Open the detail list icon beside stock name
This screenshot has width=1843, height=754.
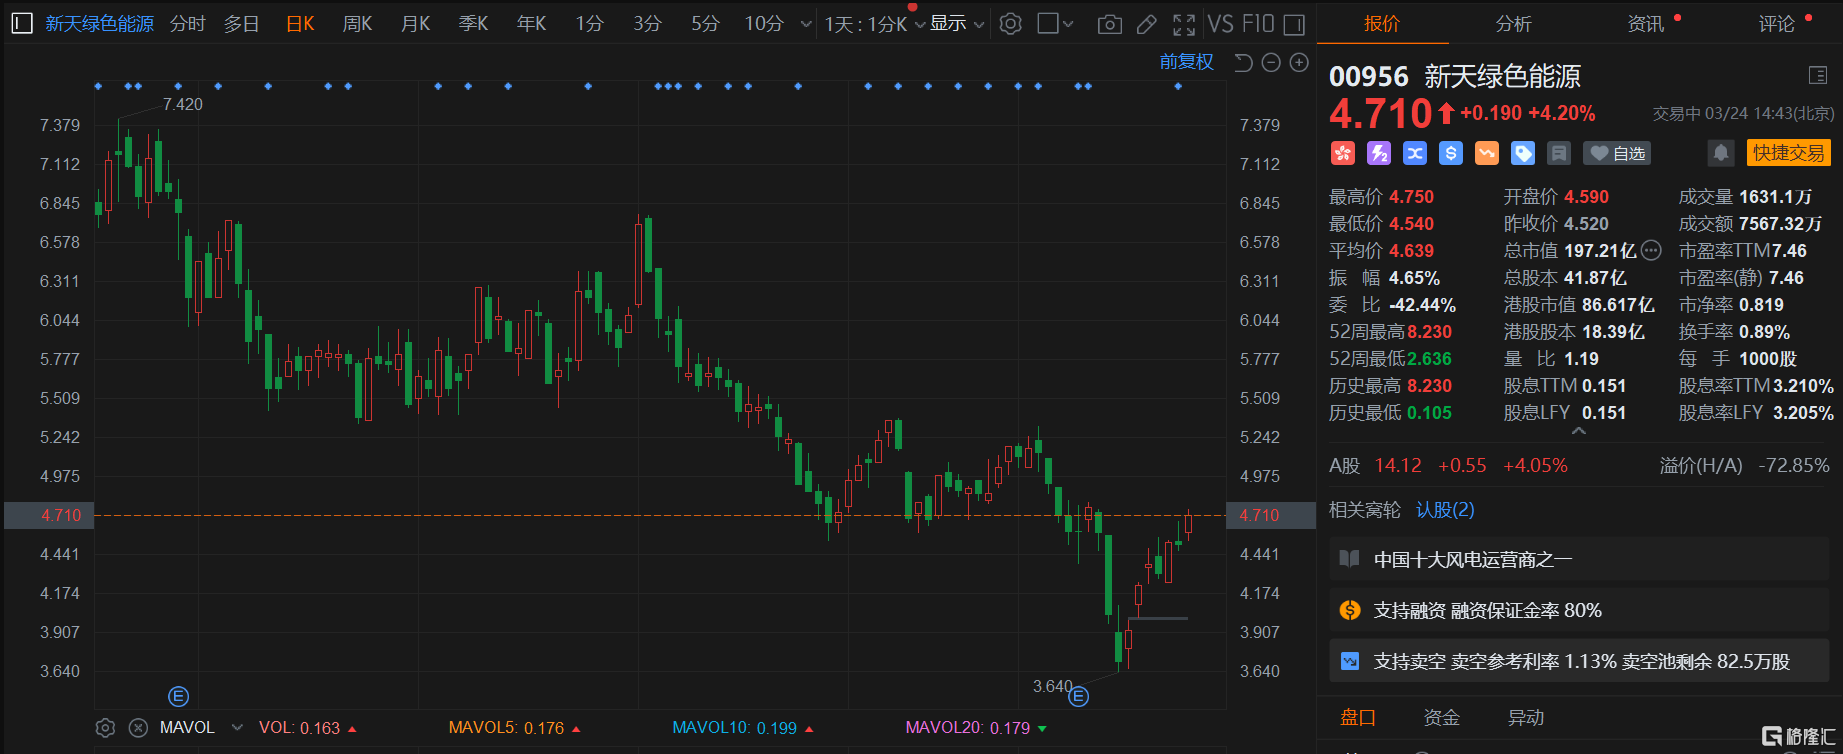point(1818,76)
